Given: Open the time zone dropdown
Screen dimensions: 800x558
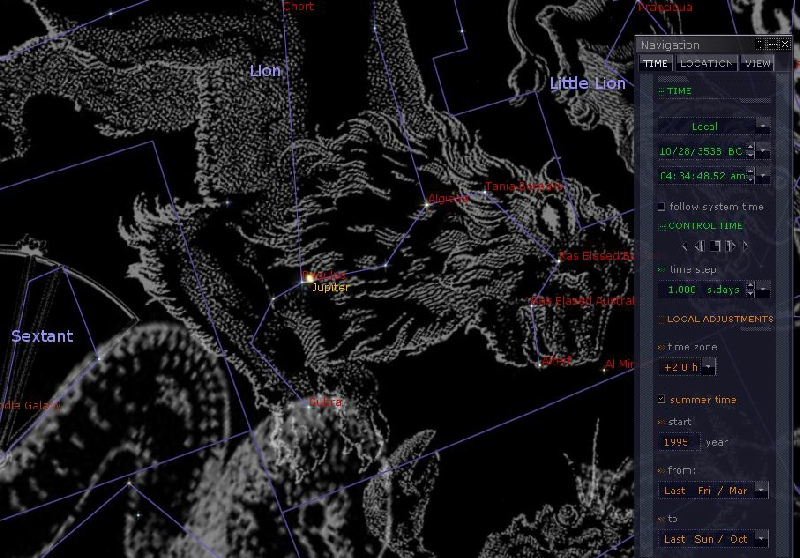Looking at the screenshot, I should pos(709,367).
